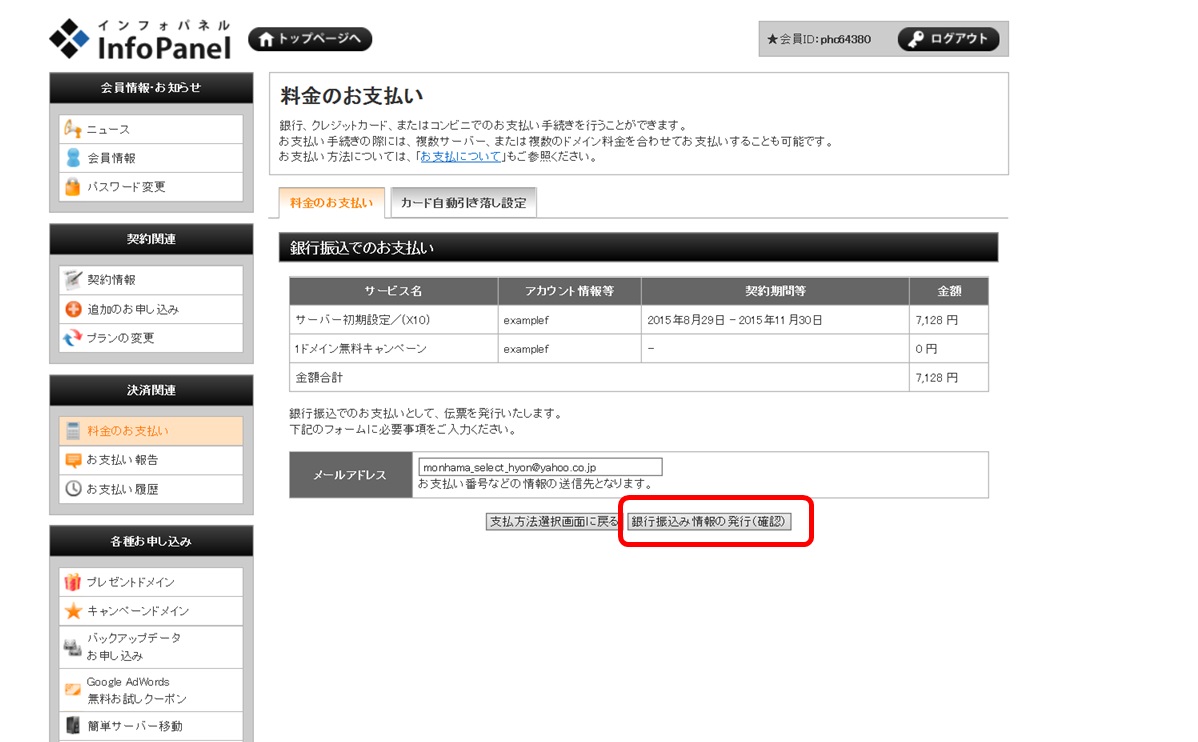This screenshot has width=1198, height=742.
Task: Click the ログアウト button
Action: (x=948, y=39)
